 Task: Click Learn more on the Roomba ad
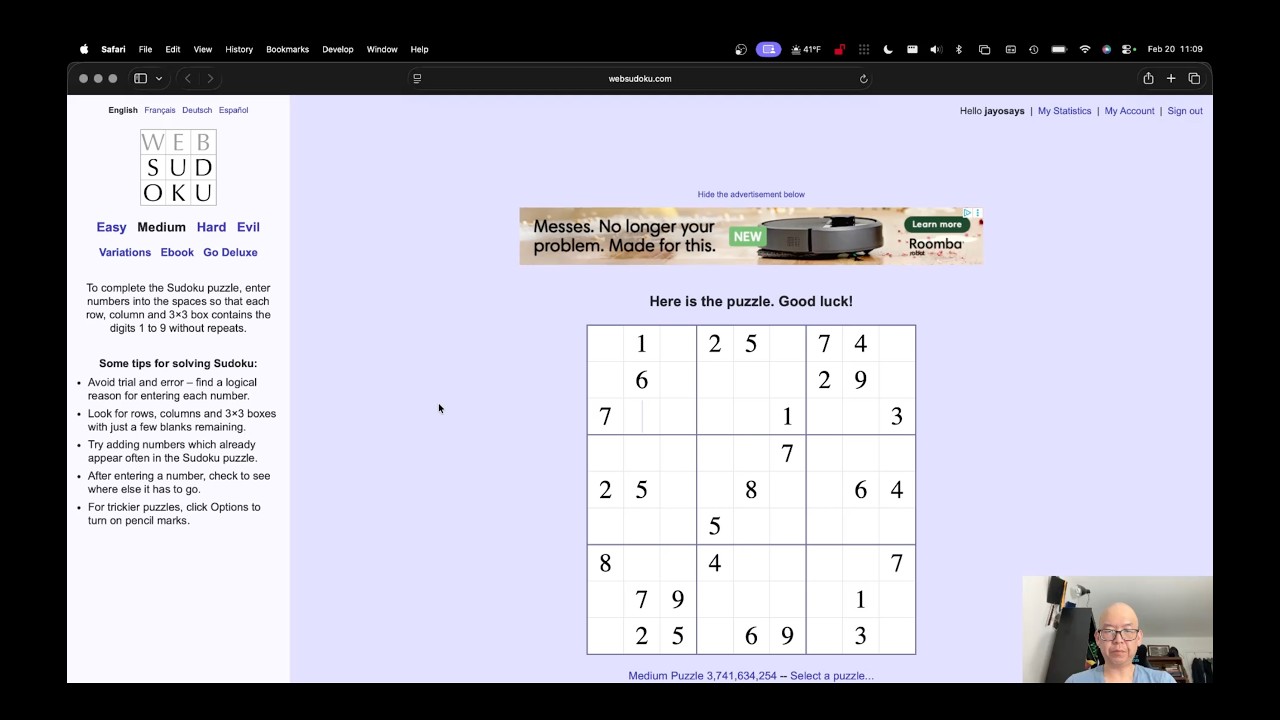pyautogui.click(x=936, y=224)
